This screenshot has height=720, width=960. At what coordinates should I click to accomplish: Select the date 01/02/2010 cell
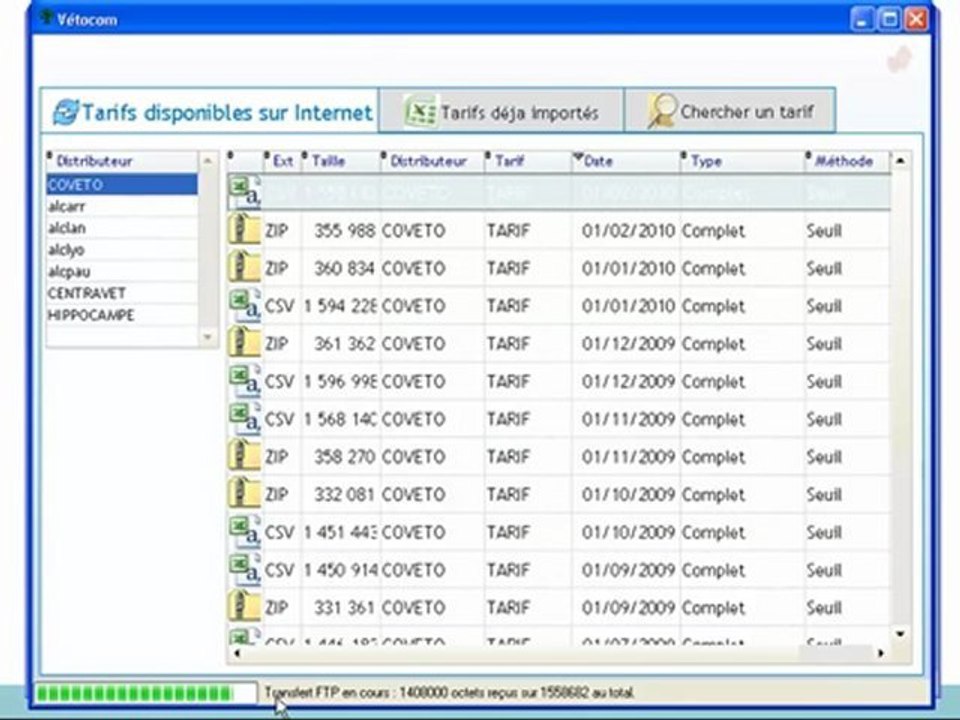coord(628,231)
